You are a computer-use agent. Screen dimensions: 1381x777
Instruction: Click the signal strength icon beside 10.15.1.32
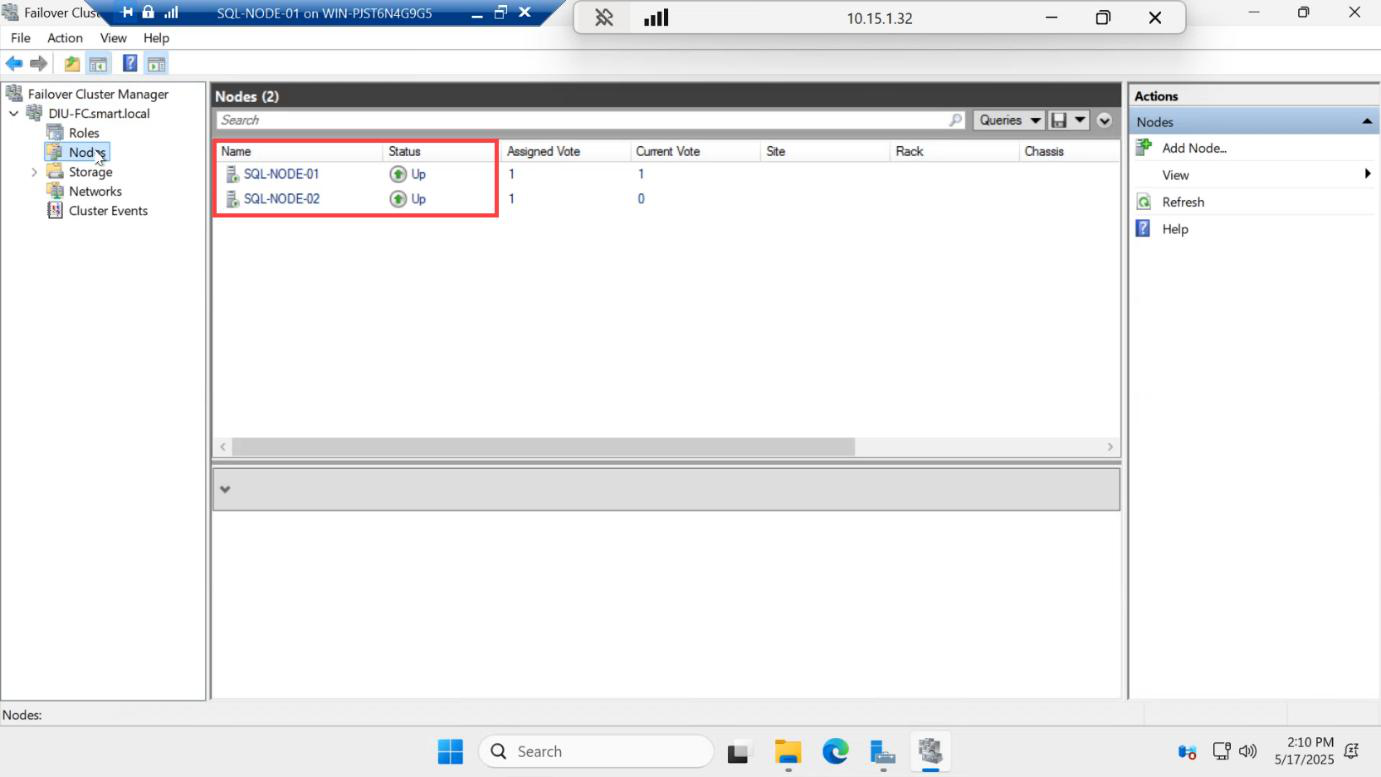656,18
